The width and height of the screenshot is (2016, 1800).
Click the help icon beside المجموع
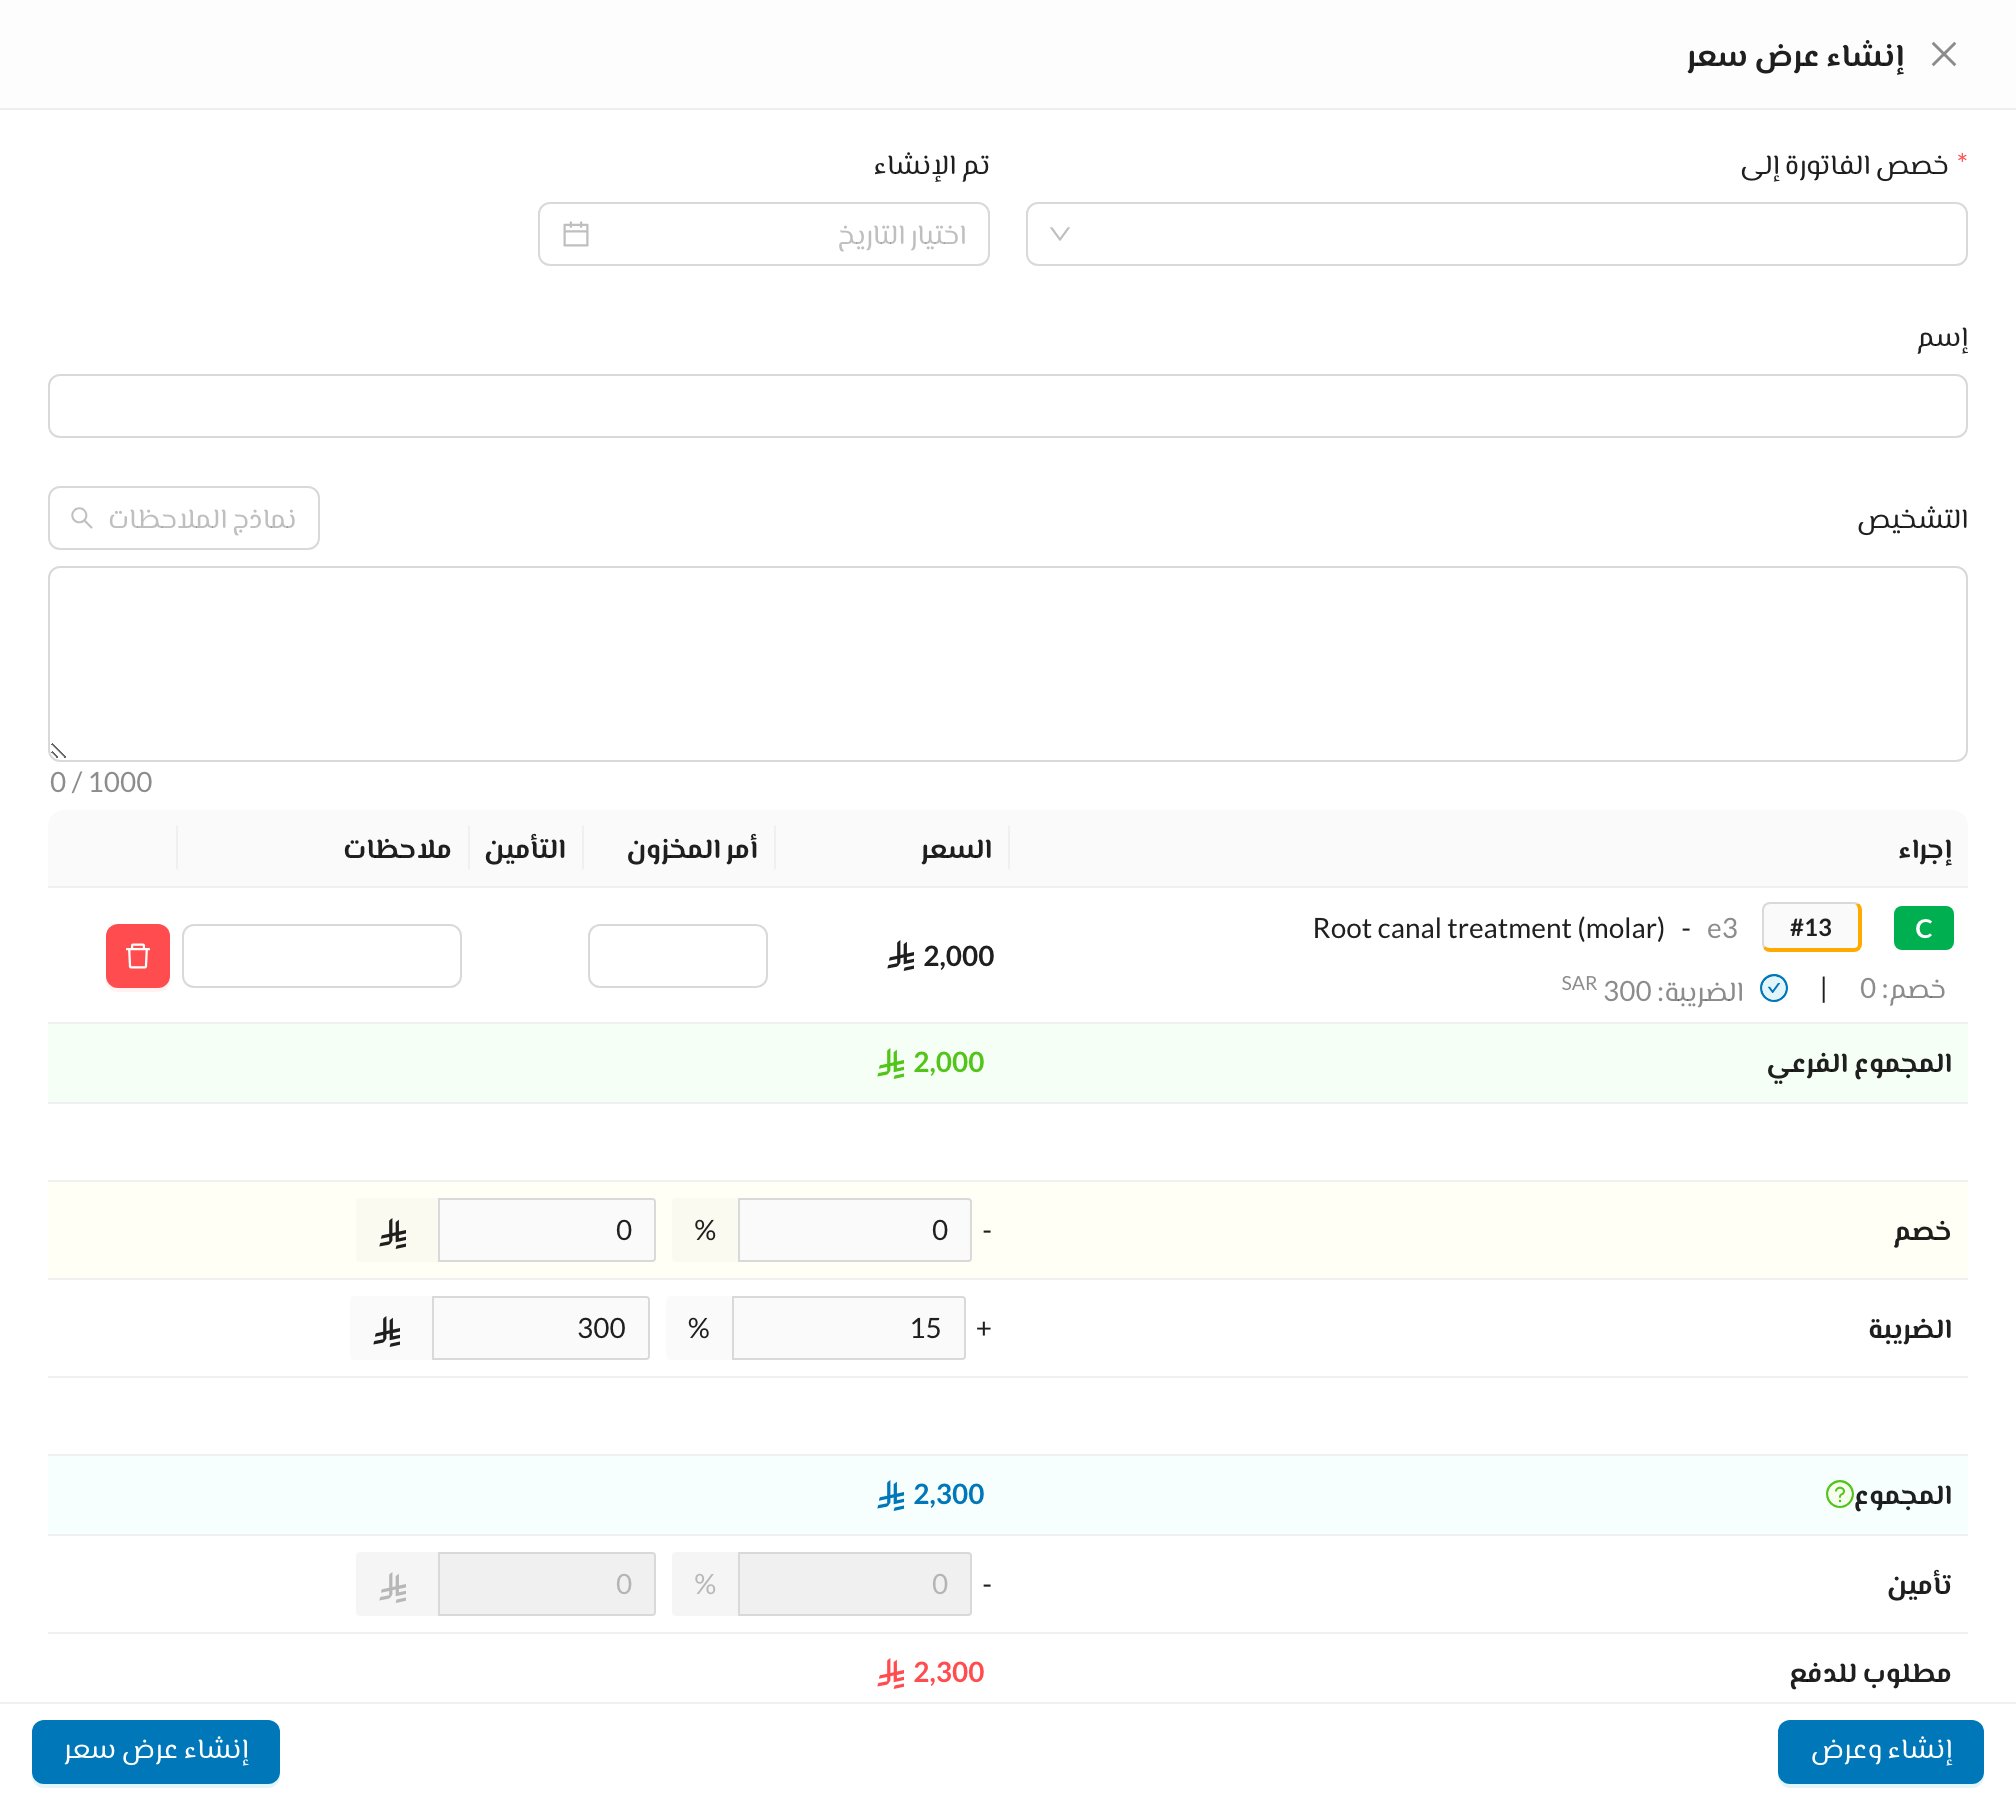1839,1494
